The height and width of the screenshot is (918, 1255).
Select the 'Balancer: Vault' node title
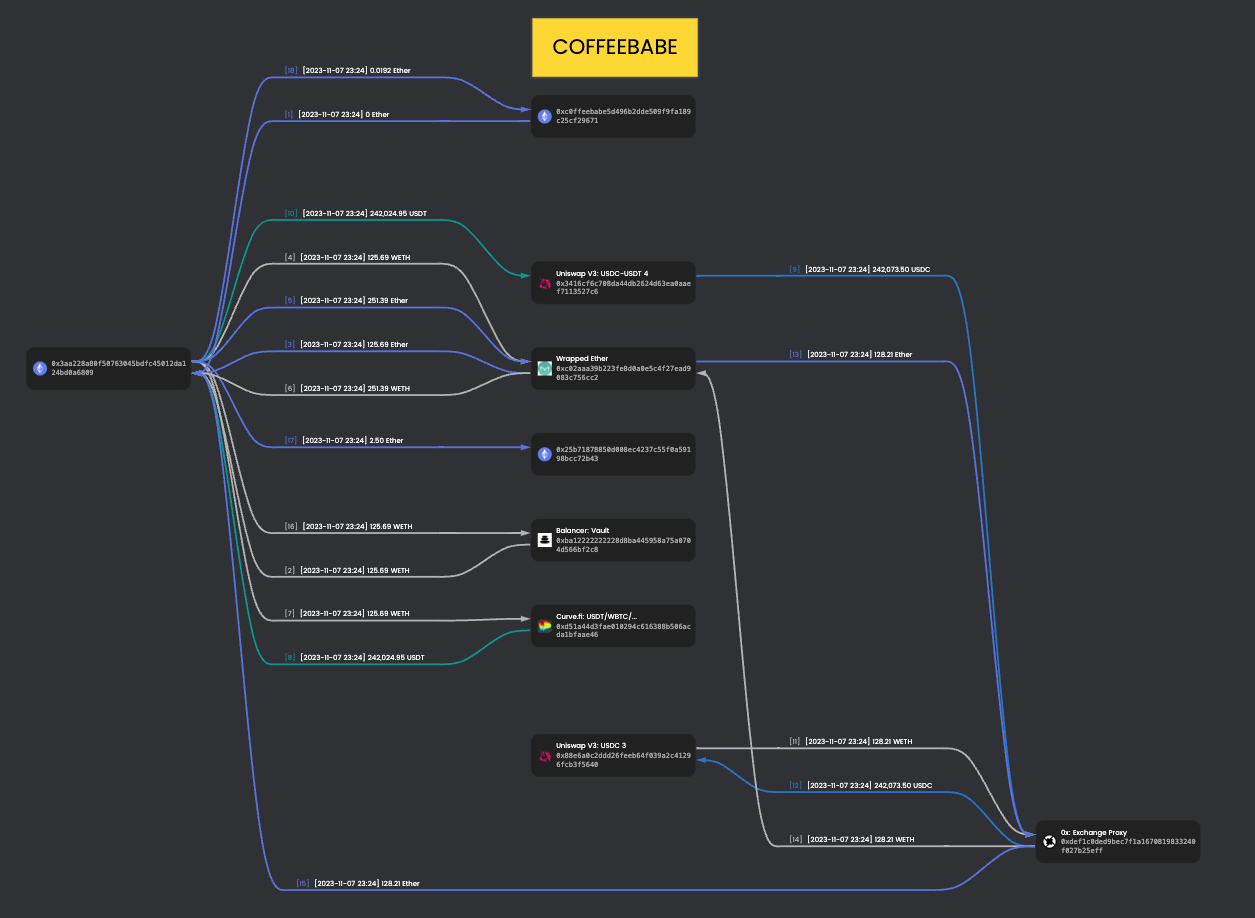coord(584,530)
